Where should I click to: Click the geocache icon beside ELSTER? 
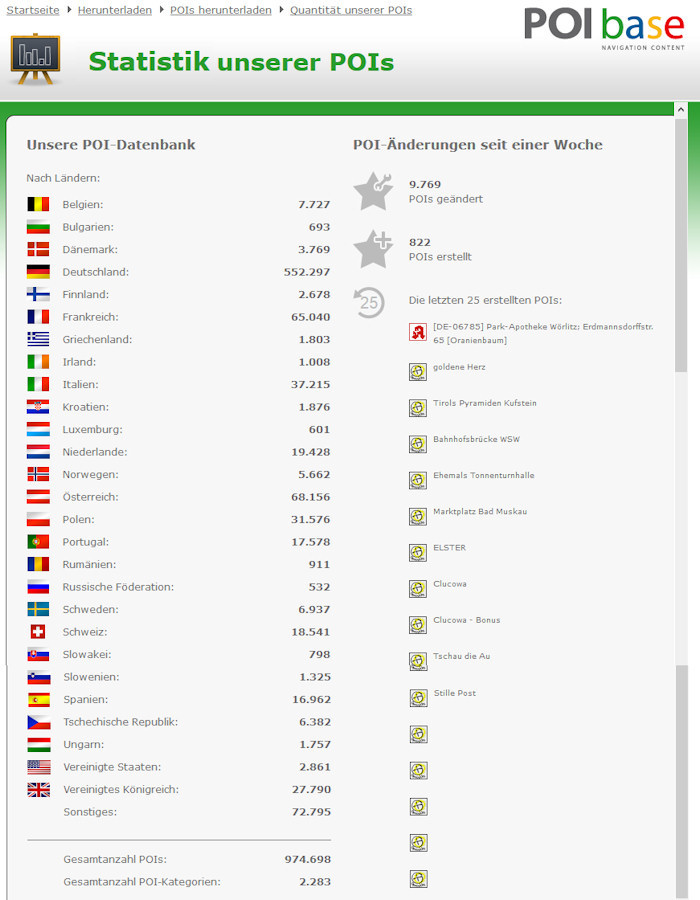point(418,552)
